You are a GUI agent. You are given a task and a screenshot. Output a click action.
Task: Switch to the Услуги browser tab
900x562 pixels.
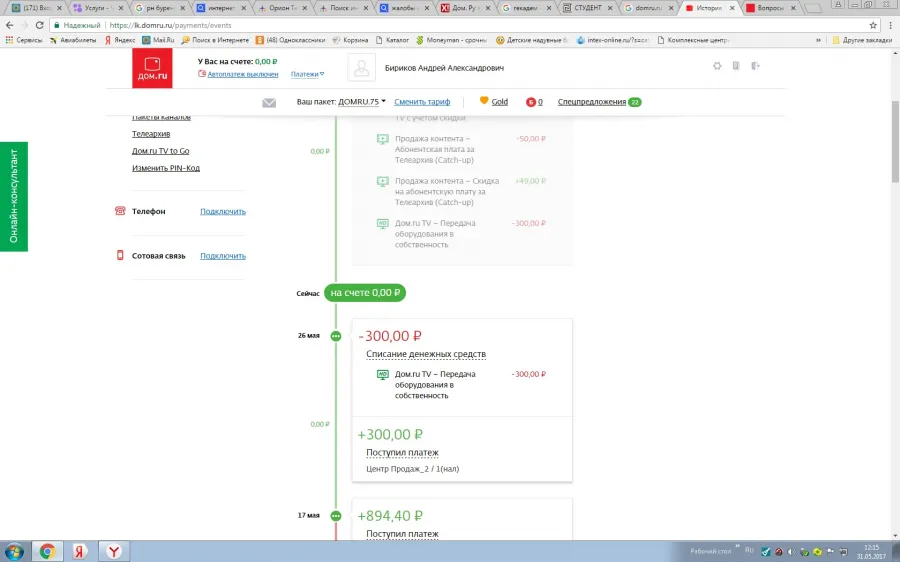tap(96, 8)
